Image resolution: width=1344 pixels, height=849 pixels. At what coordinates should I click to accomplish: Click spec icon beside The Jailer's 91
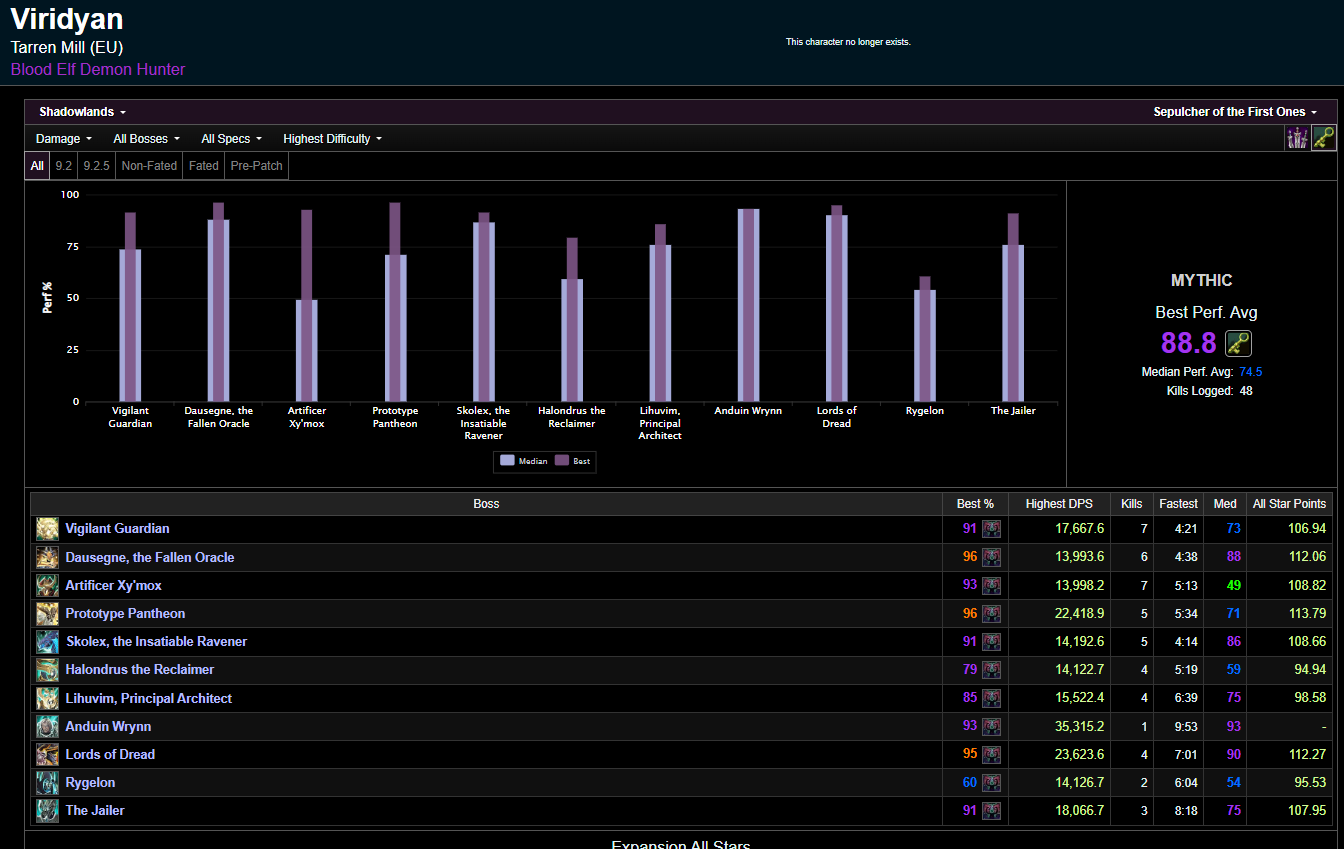pyautogui.click(x=991, y=810)
